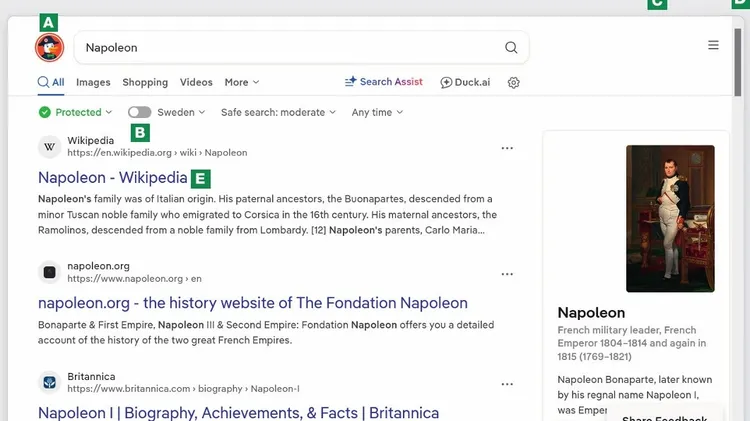Open the Duck.ai chat
Image resolution: width=750 pixels, height=421 pixels.
[x=465, y=82]
